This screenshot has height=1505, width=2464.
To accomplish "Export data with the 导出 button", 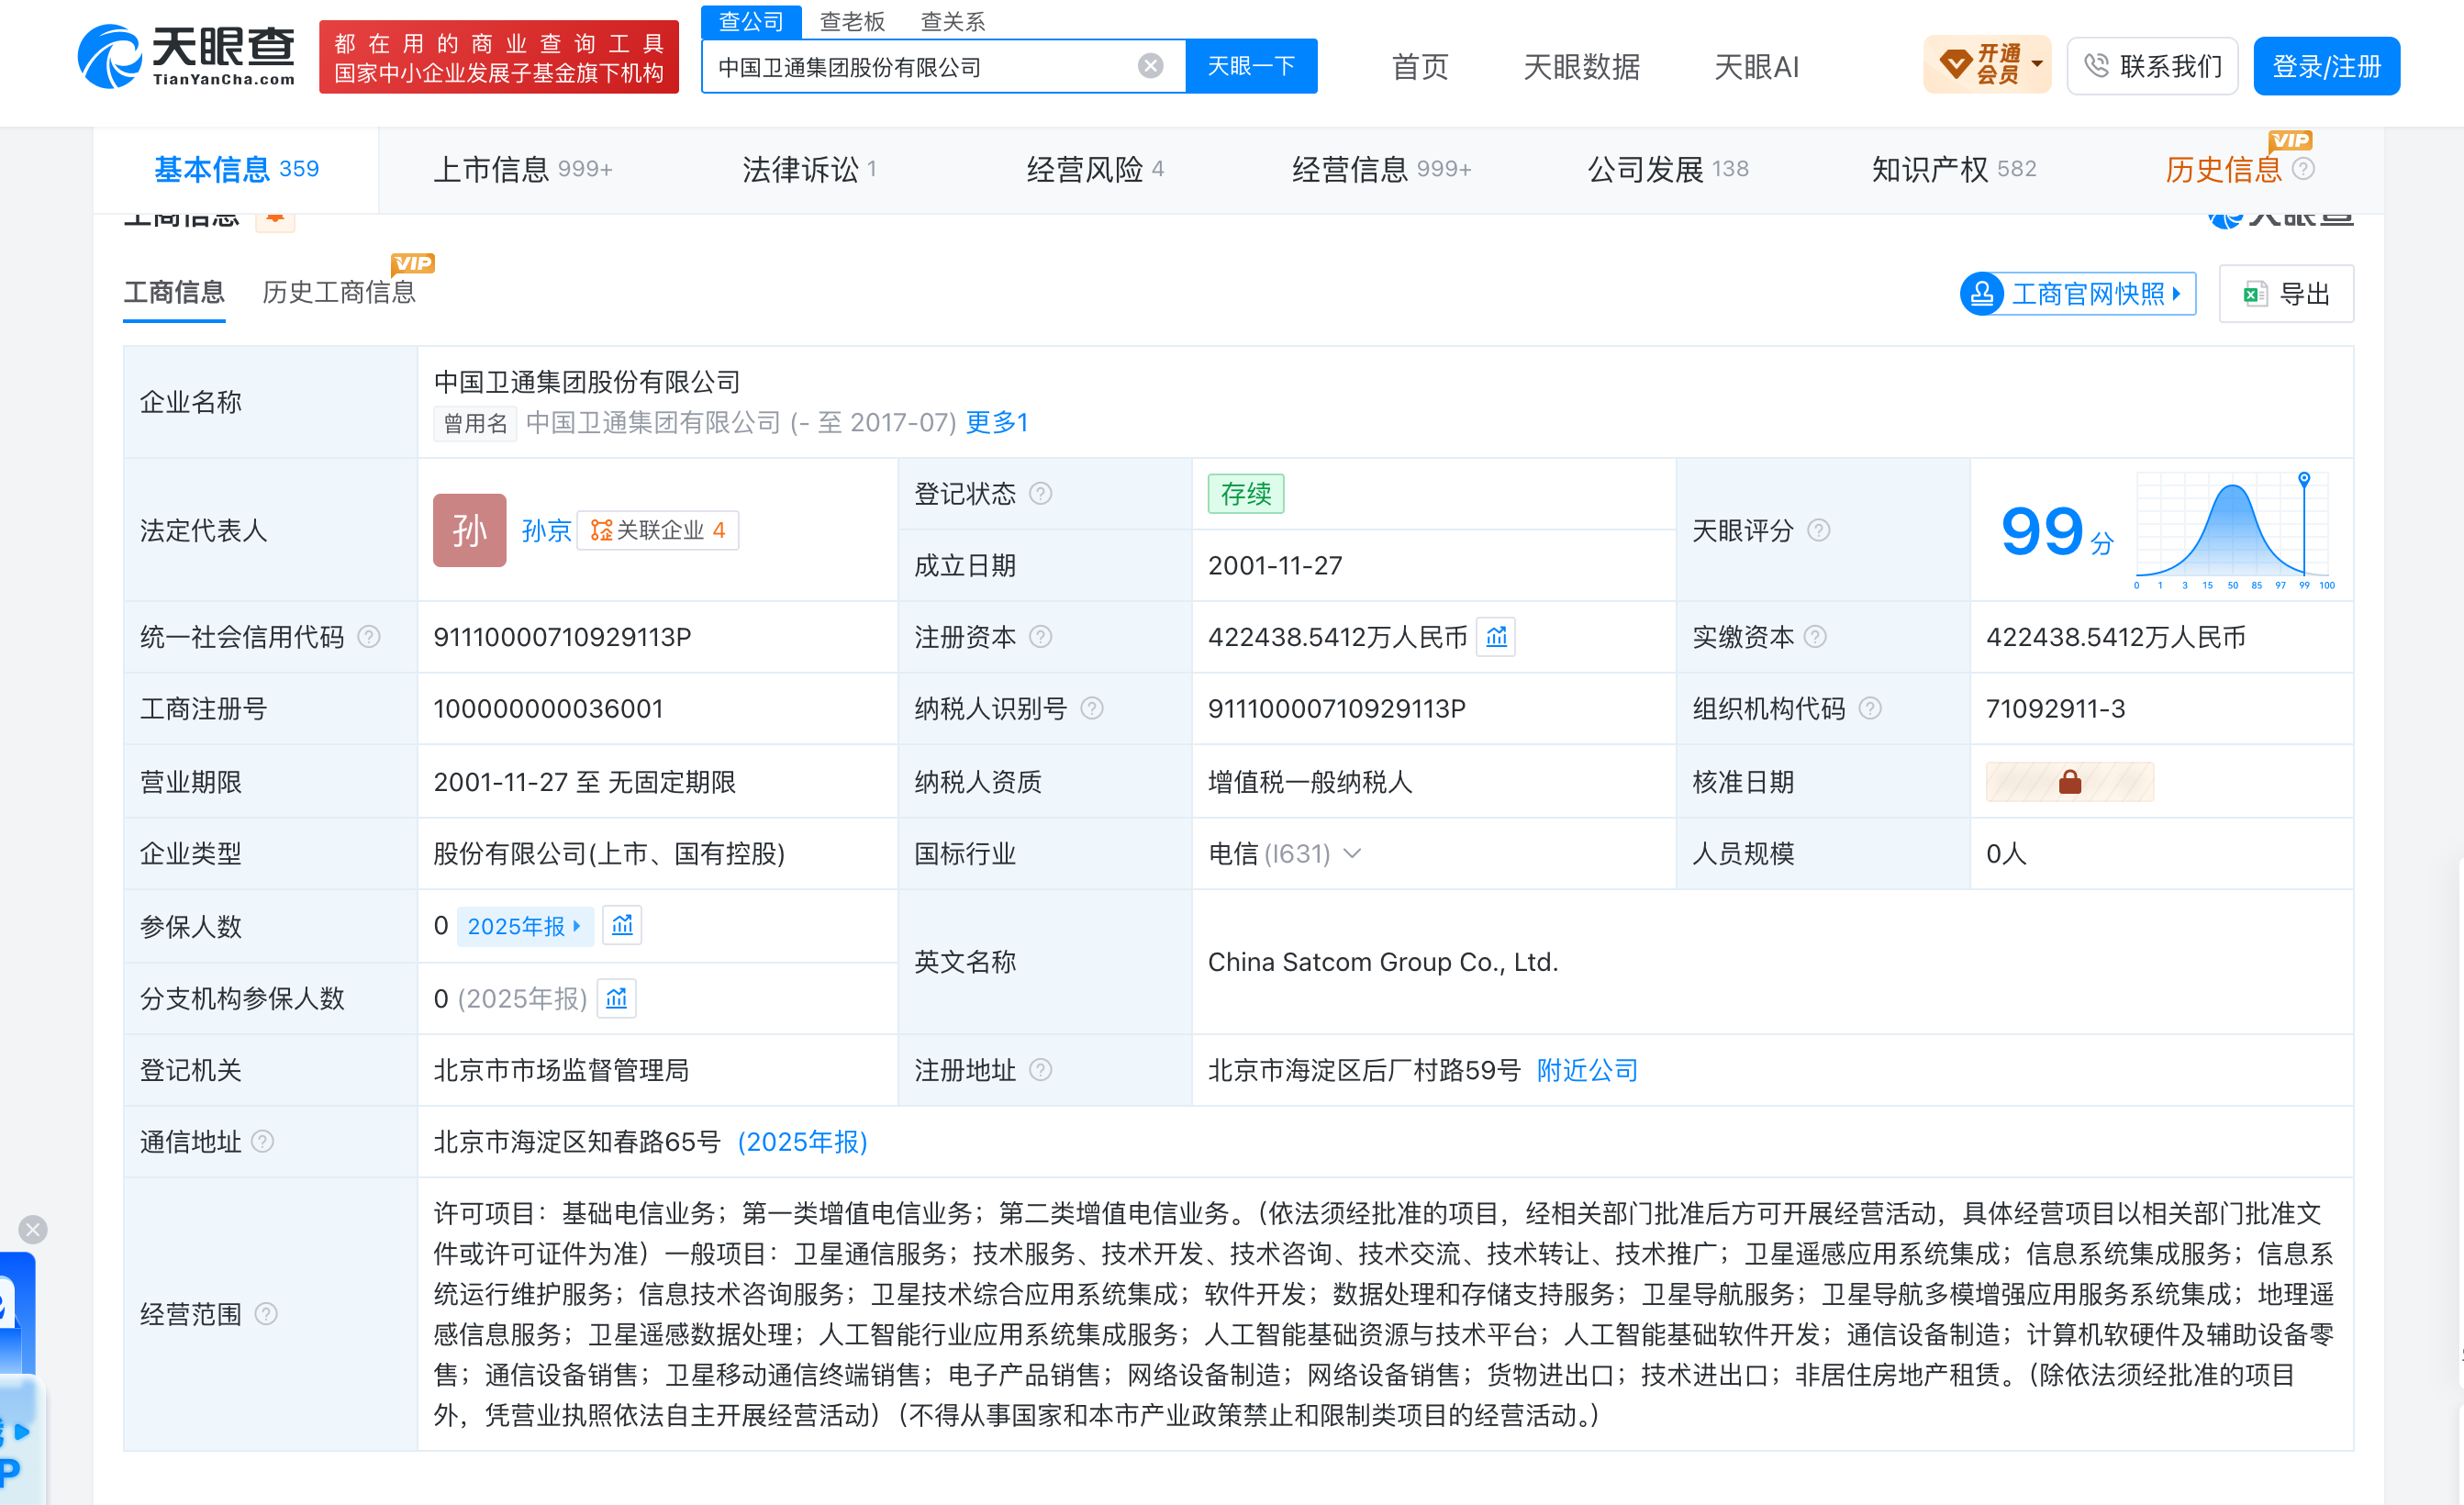I will pyautogui.click(x=2285, y=294).
